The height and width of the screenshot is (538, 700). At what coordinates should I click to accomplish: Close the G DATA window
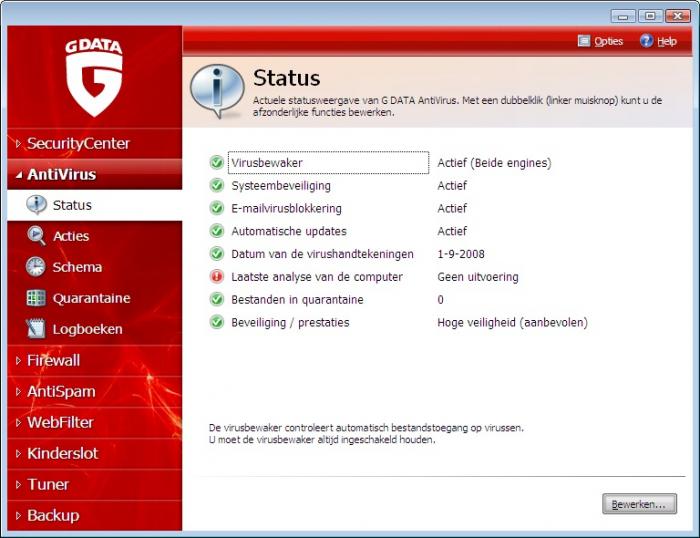pyautogui.click(x=678, y=16)
